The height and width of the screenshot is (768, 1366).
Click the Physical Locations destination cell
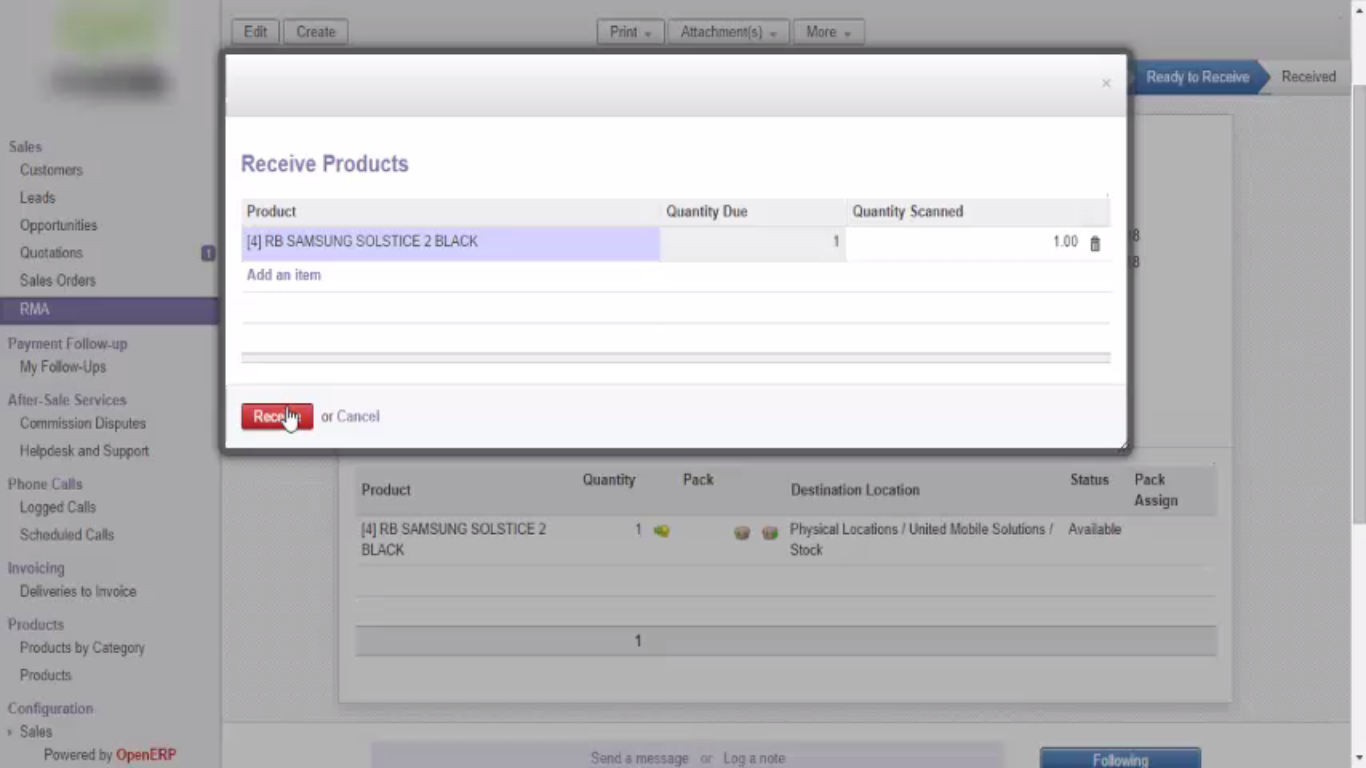click(x=921, y=540)
